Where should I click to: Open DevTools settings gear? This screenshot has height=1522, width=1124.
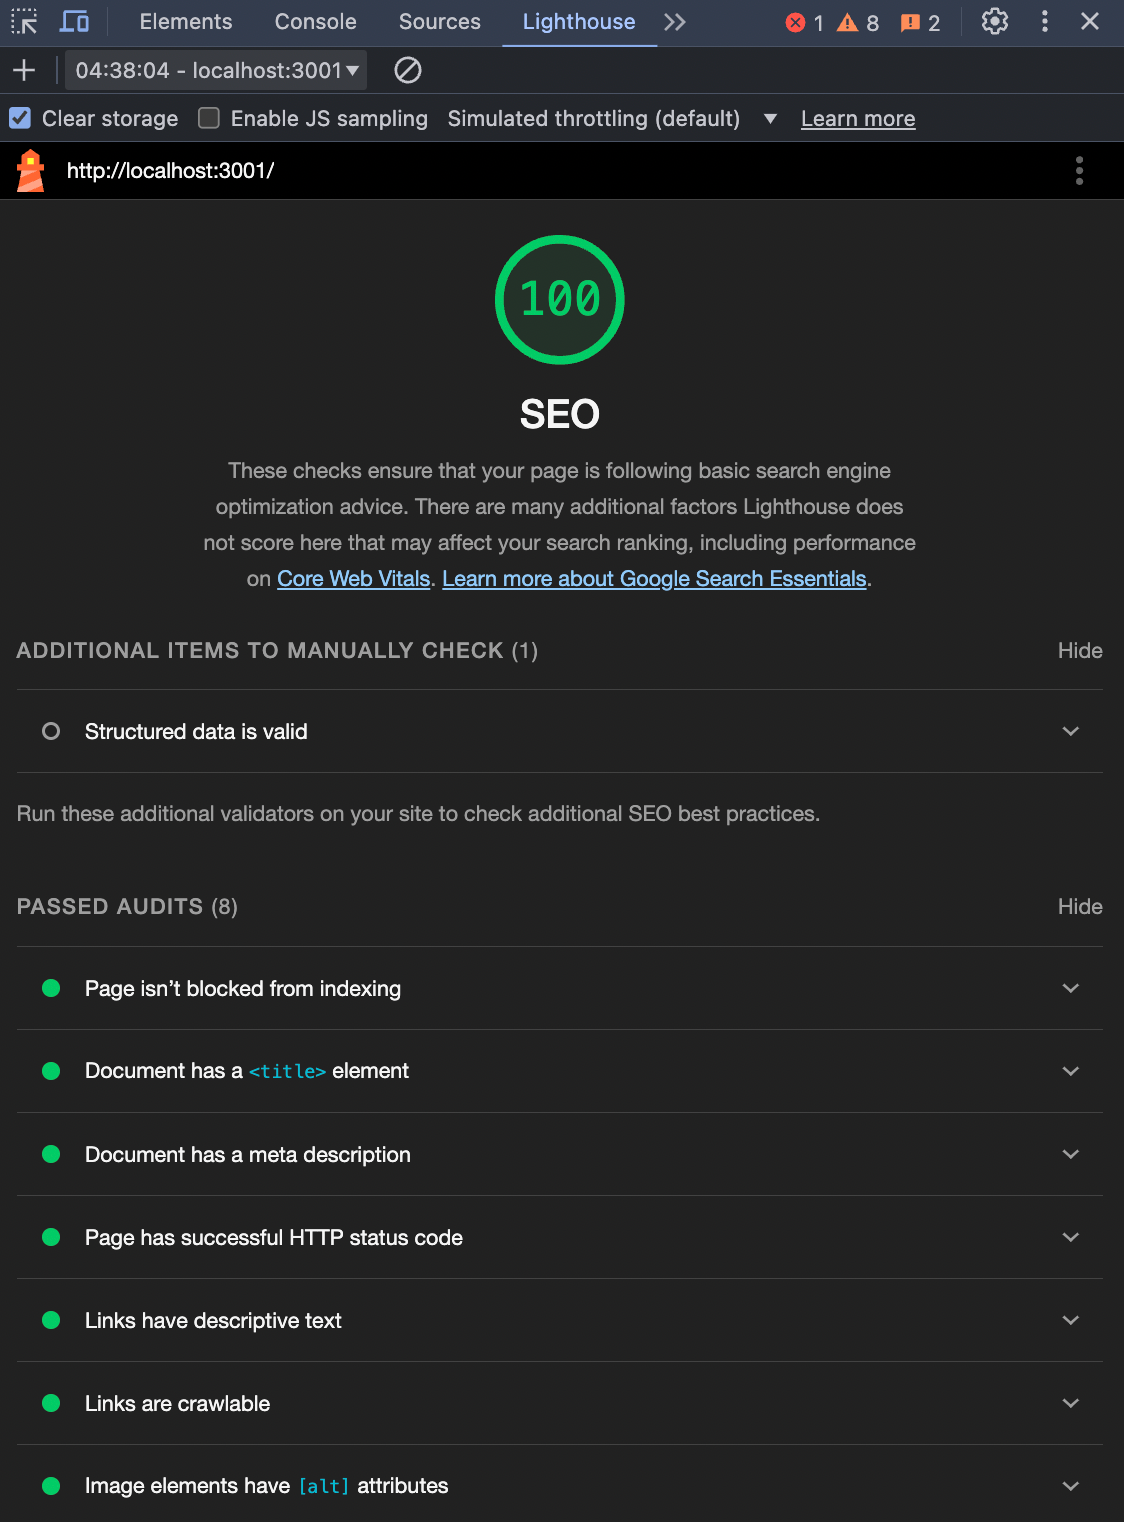(994, 21)
